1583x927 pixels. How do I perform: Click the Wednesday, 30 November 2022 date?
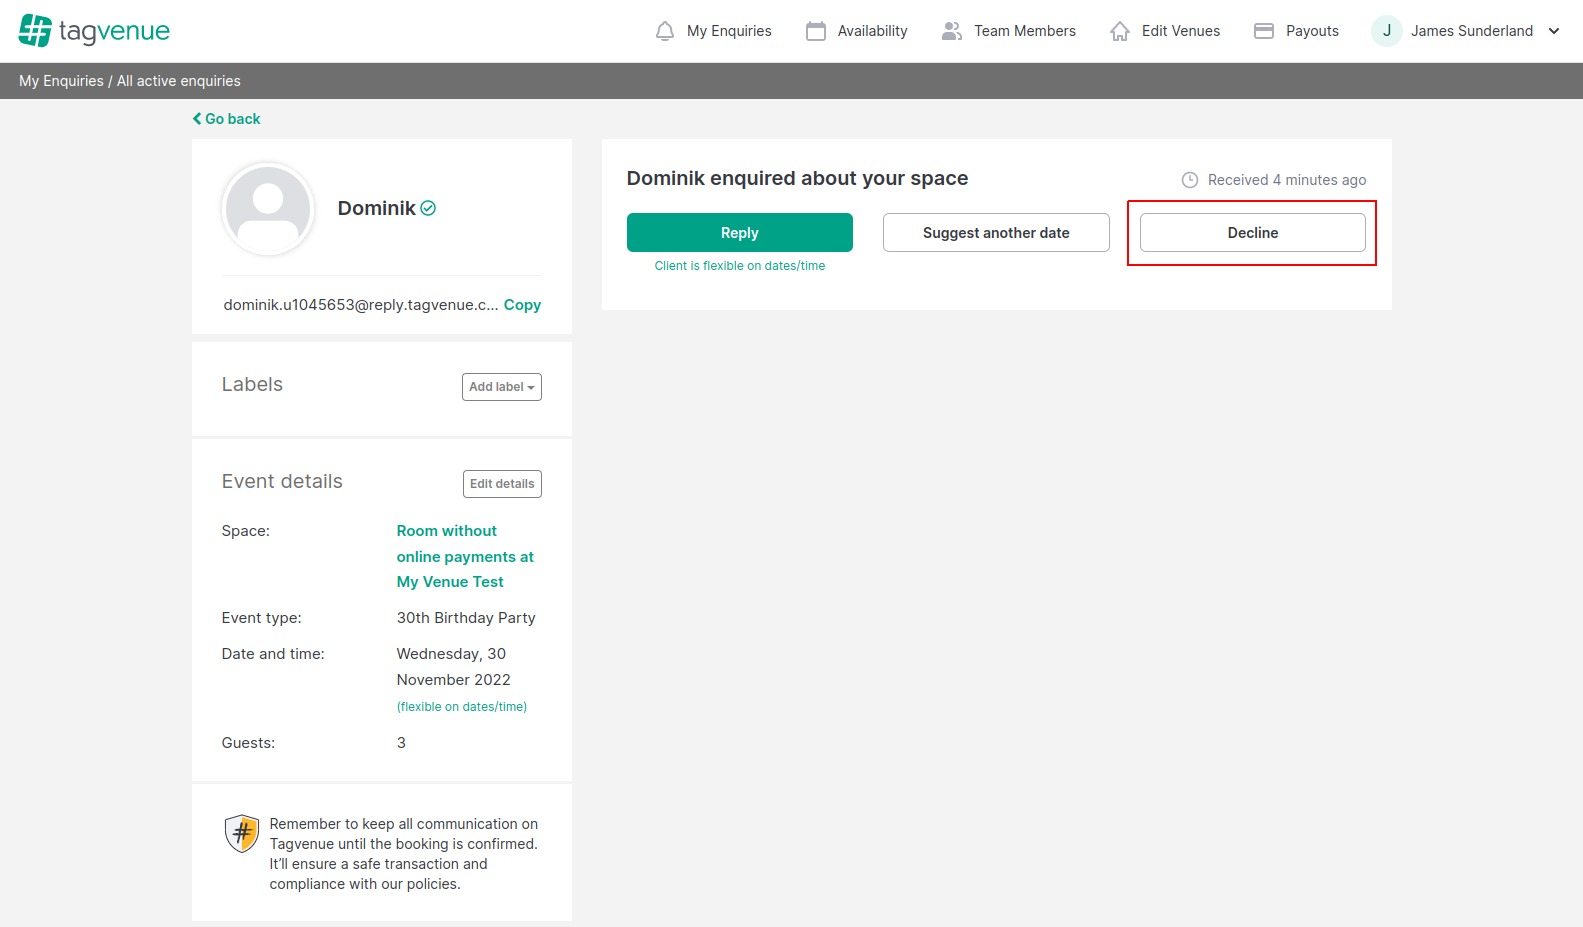point(453,667)
